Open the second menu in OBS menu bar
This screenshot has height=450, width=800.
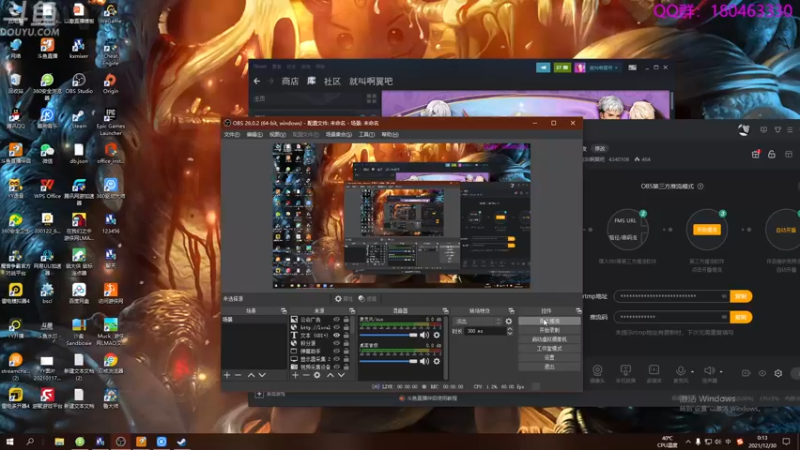point(255,135)
